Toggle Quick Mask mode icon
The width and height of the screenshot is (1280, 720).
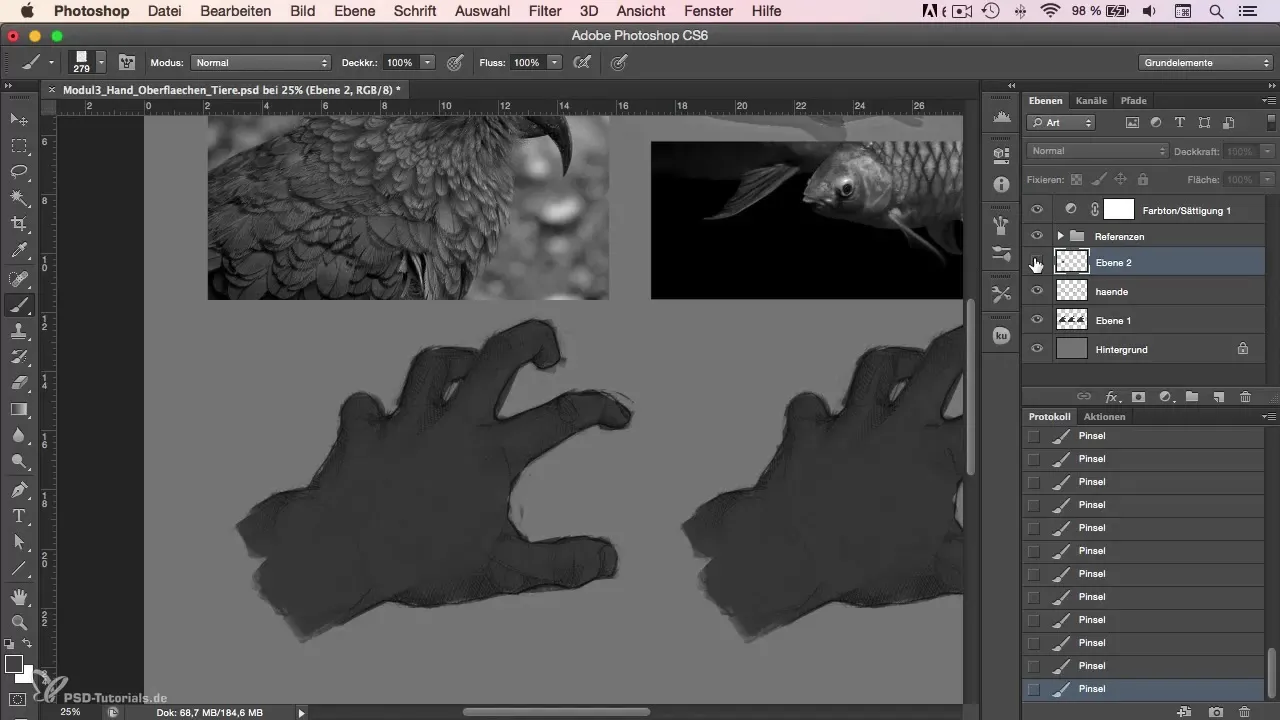[x=18, y=699]
